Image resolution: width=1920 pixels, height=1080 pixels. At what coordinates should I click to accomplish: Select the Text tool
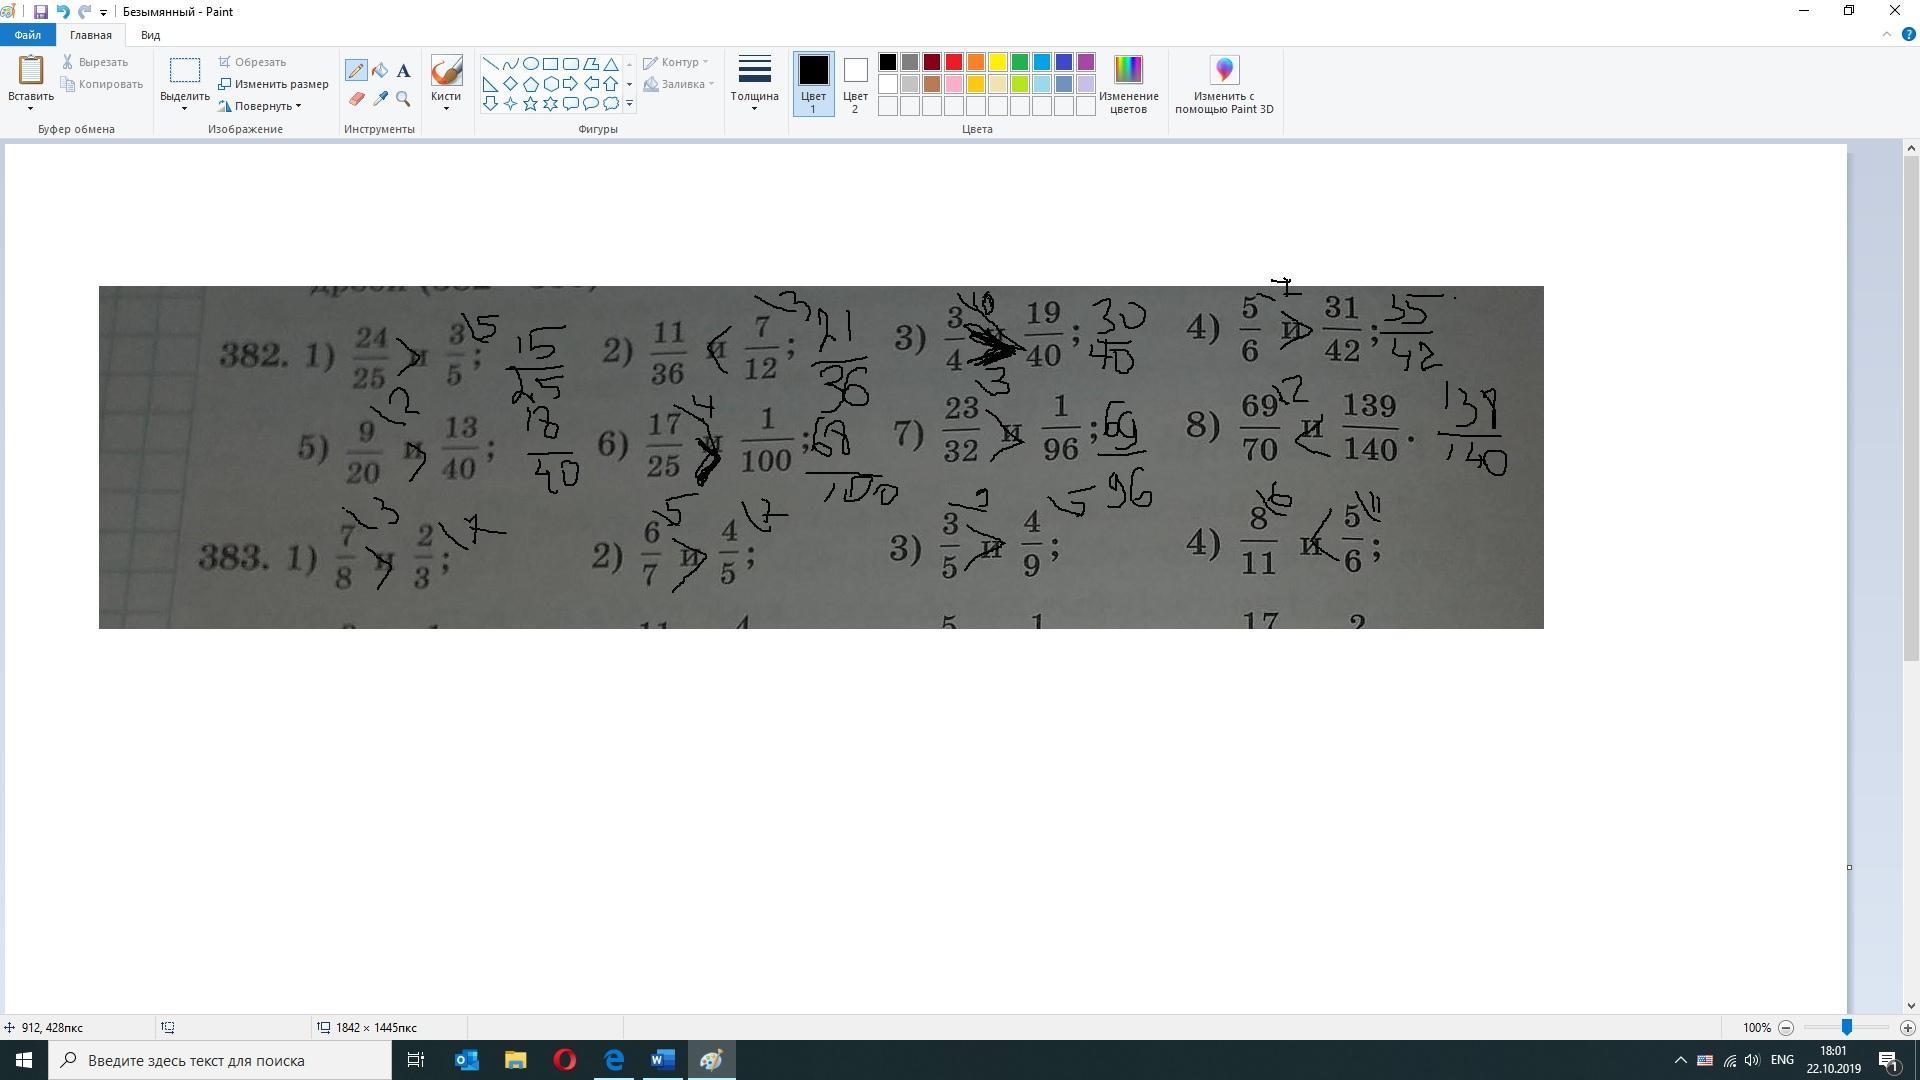[x=403, y=71]
